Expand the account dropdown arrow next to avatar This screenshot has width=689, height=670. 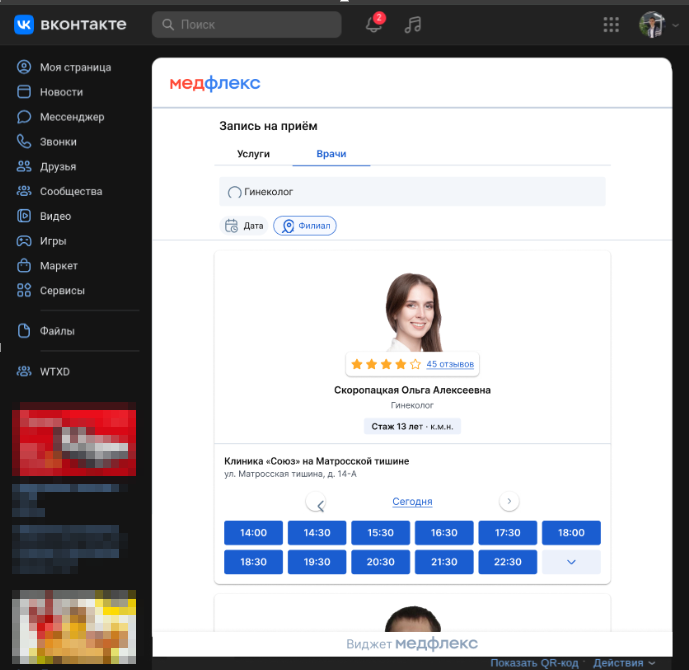coord(675,25)
